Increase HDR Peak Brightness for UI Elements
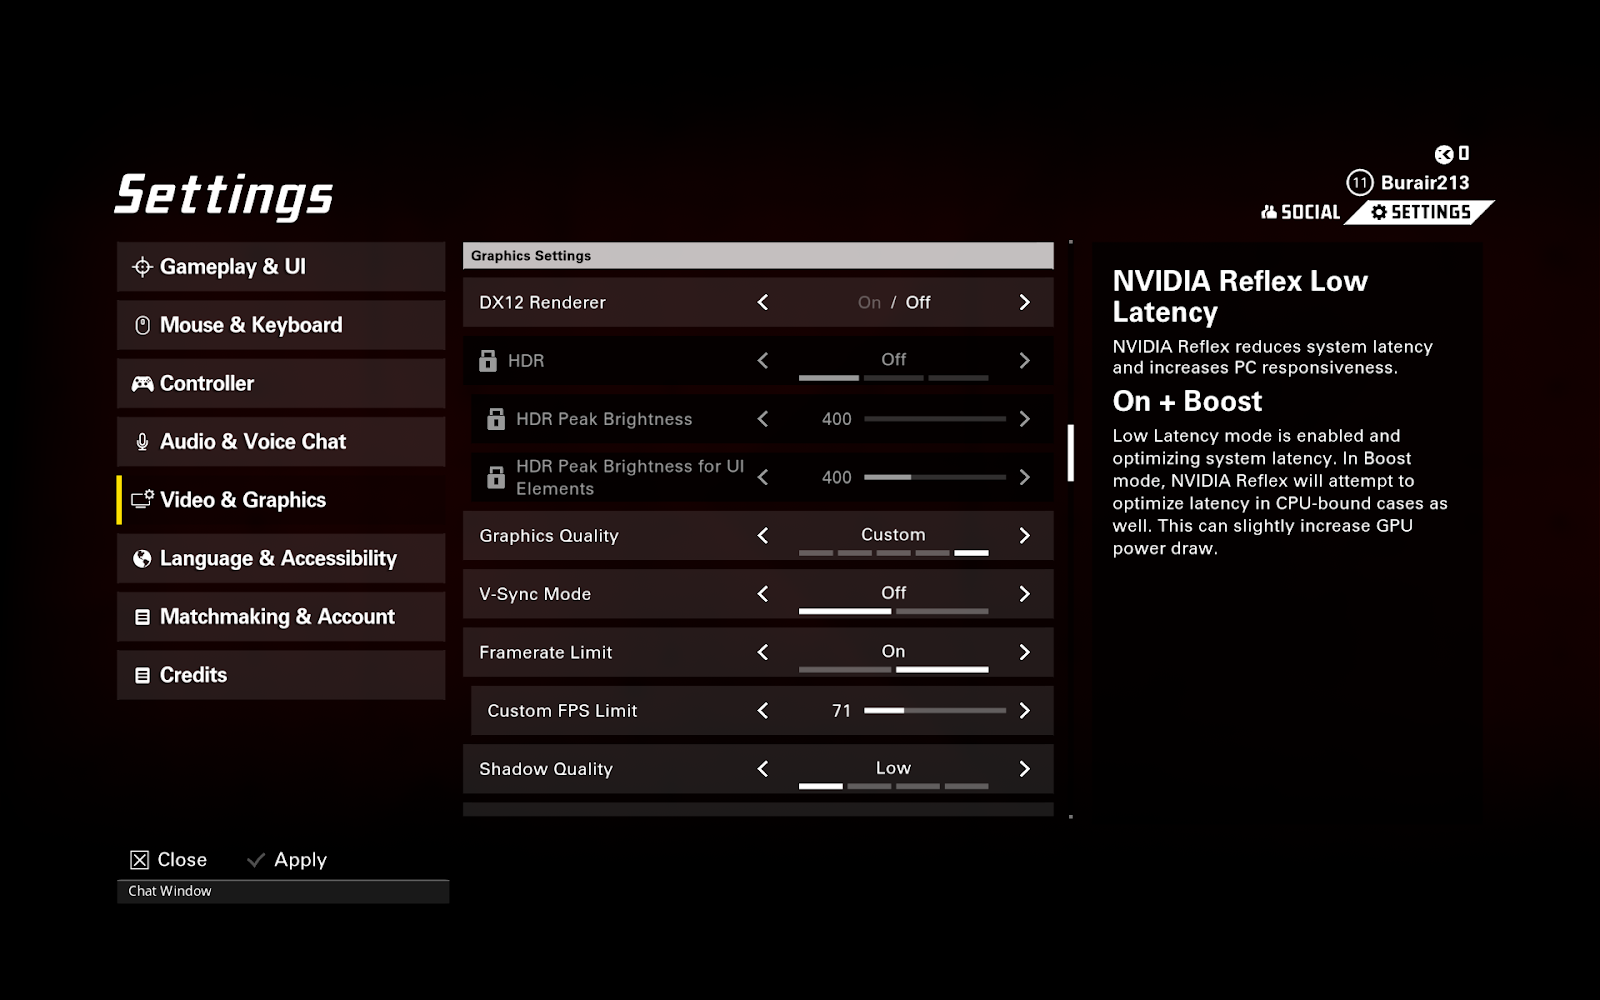The image size is (1600, 1000). 1024,477
